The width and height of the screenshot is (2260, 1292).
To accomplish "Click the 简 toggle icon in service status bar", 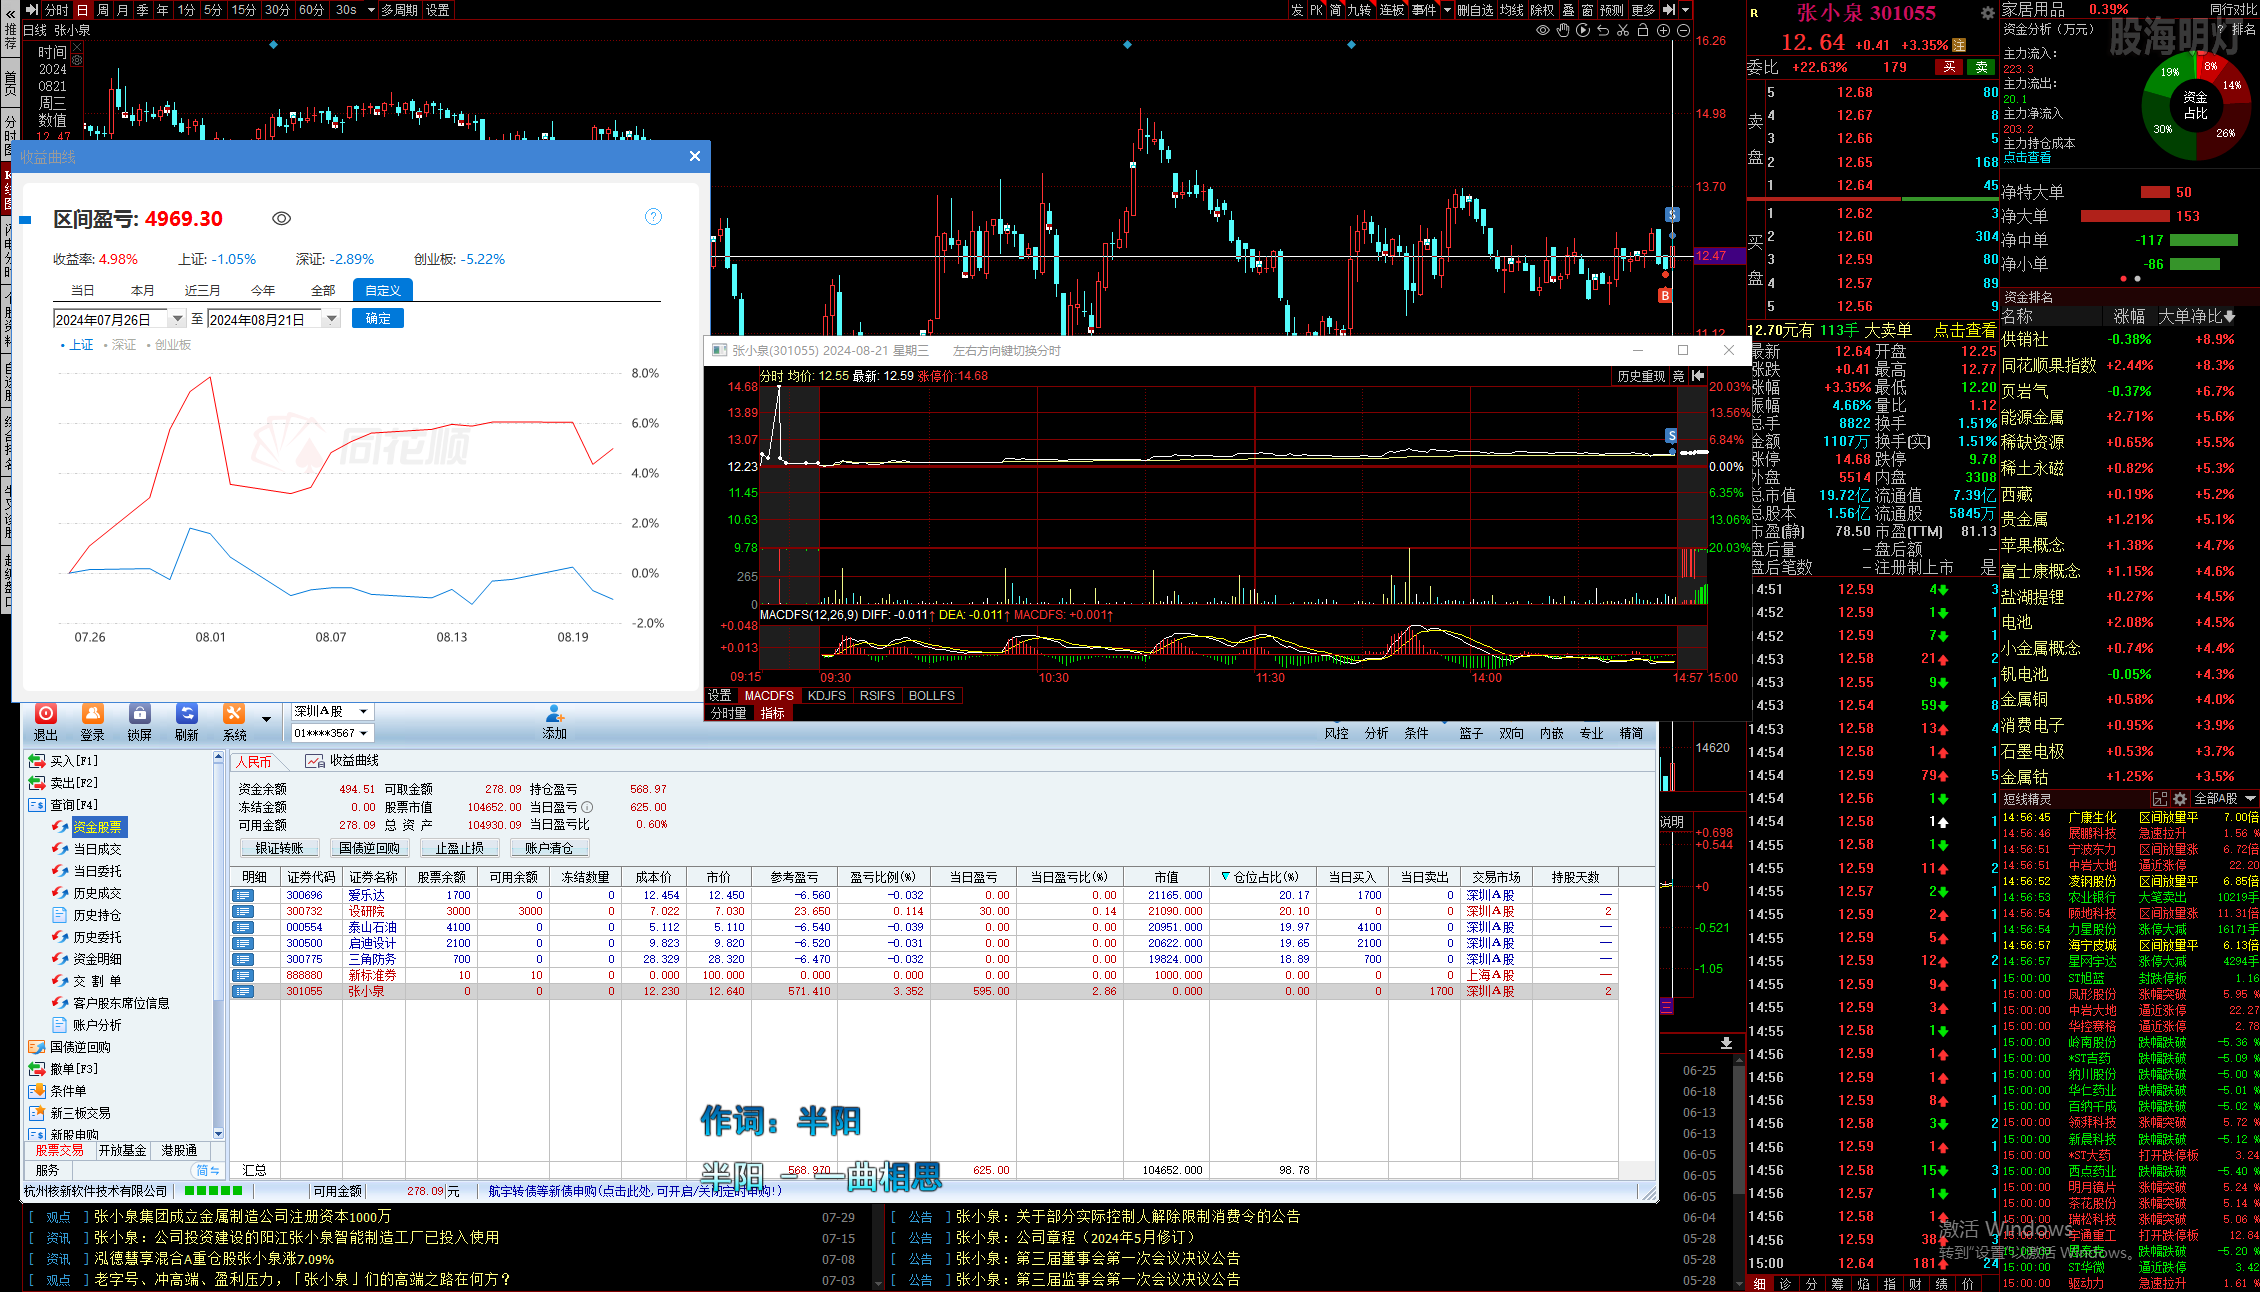I will (208, 1170).
